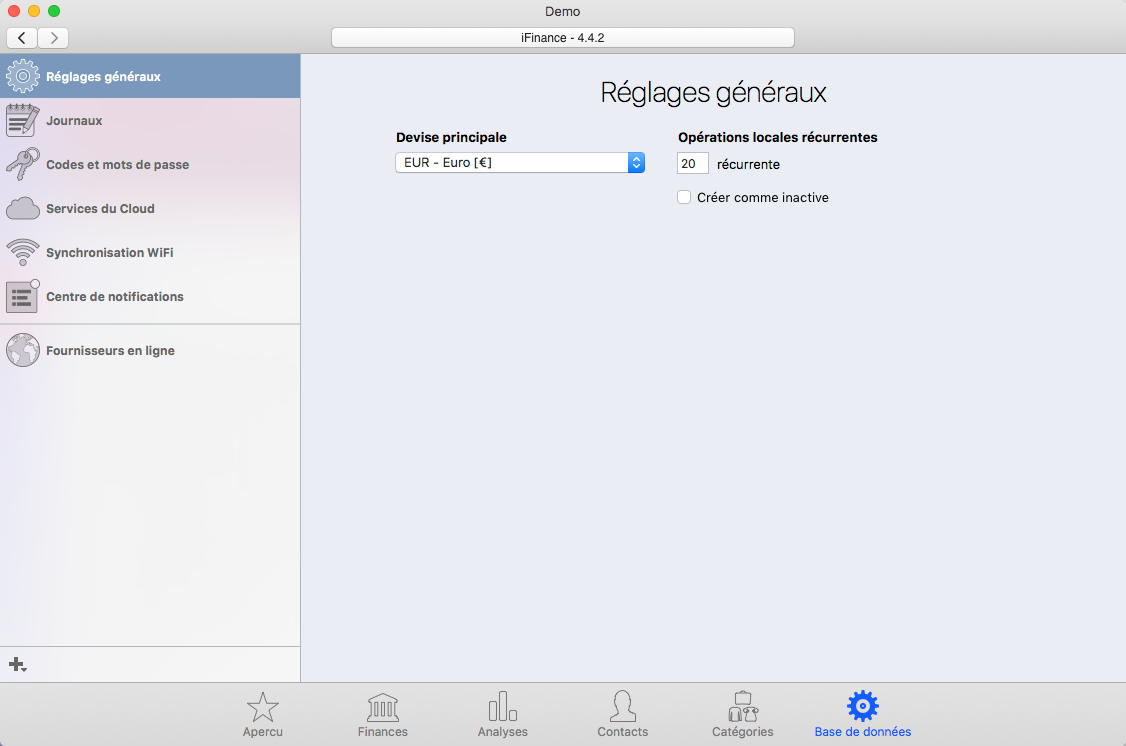The height and width of the screenshot is (746, 1126).
Task: Enable the Créer comme inactive checkbox
Action: [684, 198]
